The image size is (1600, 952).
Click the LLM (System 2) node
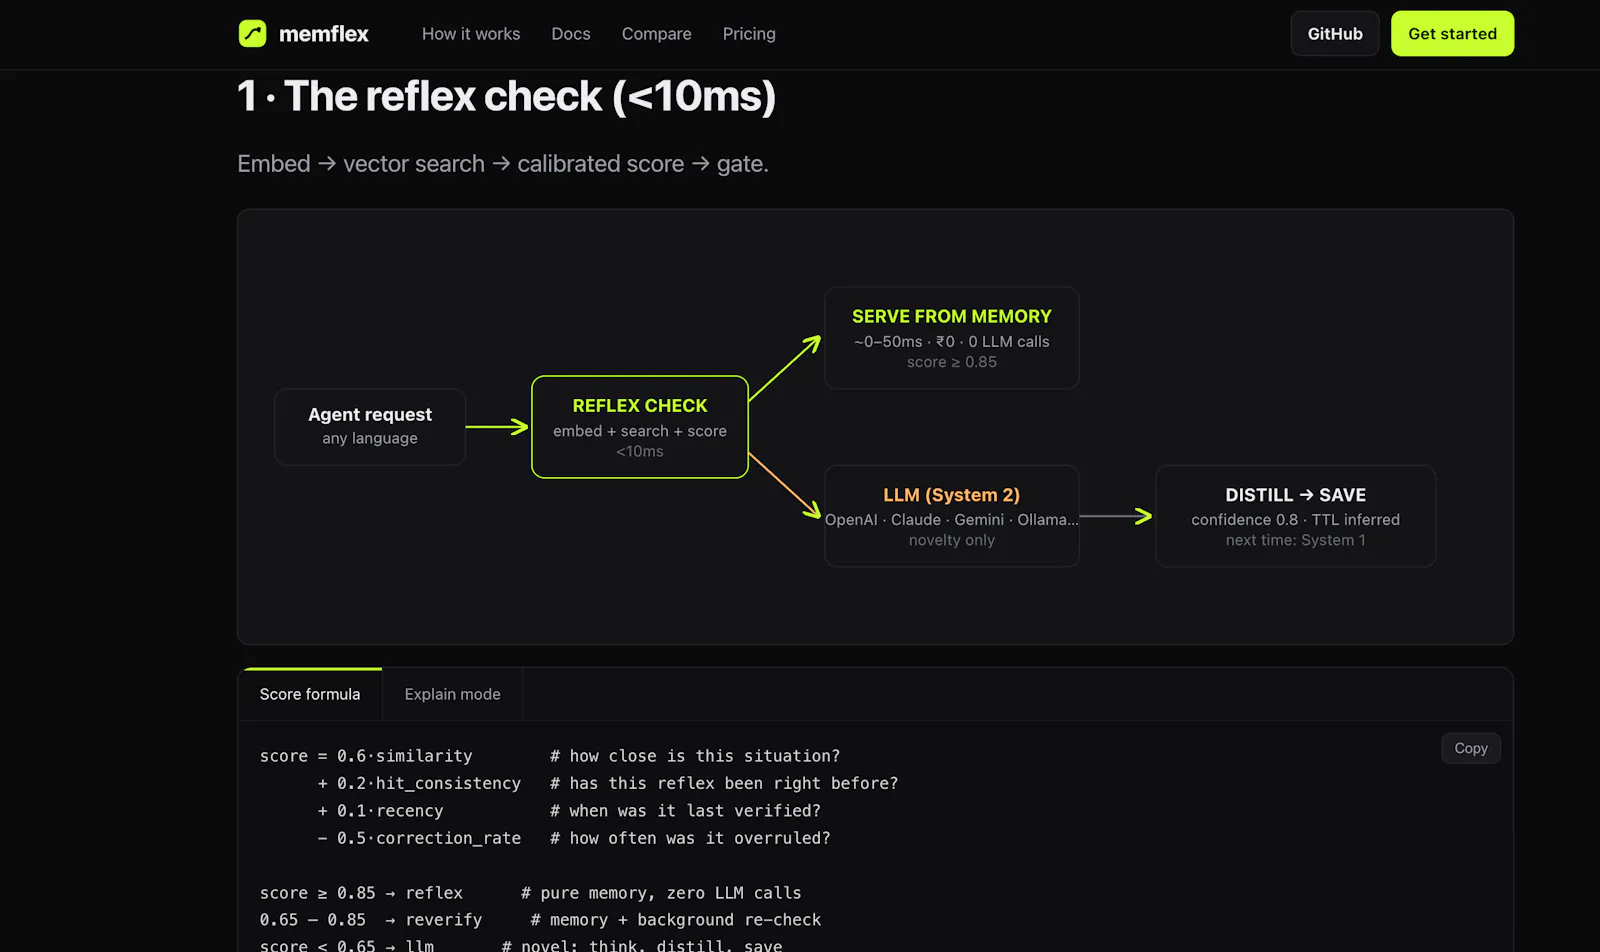point(952,516)
